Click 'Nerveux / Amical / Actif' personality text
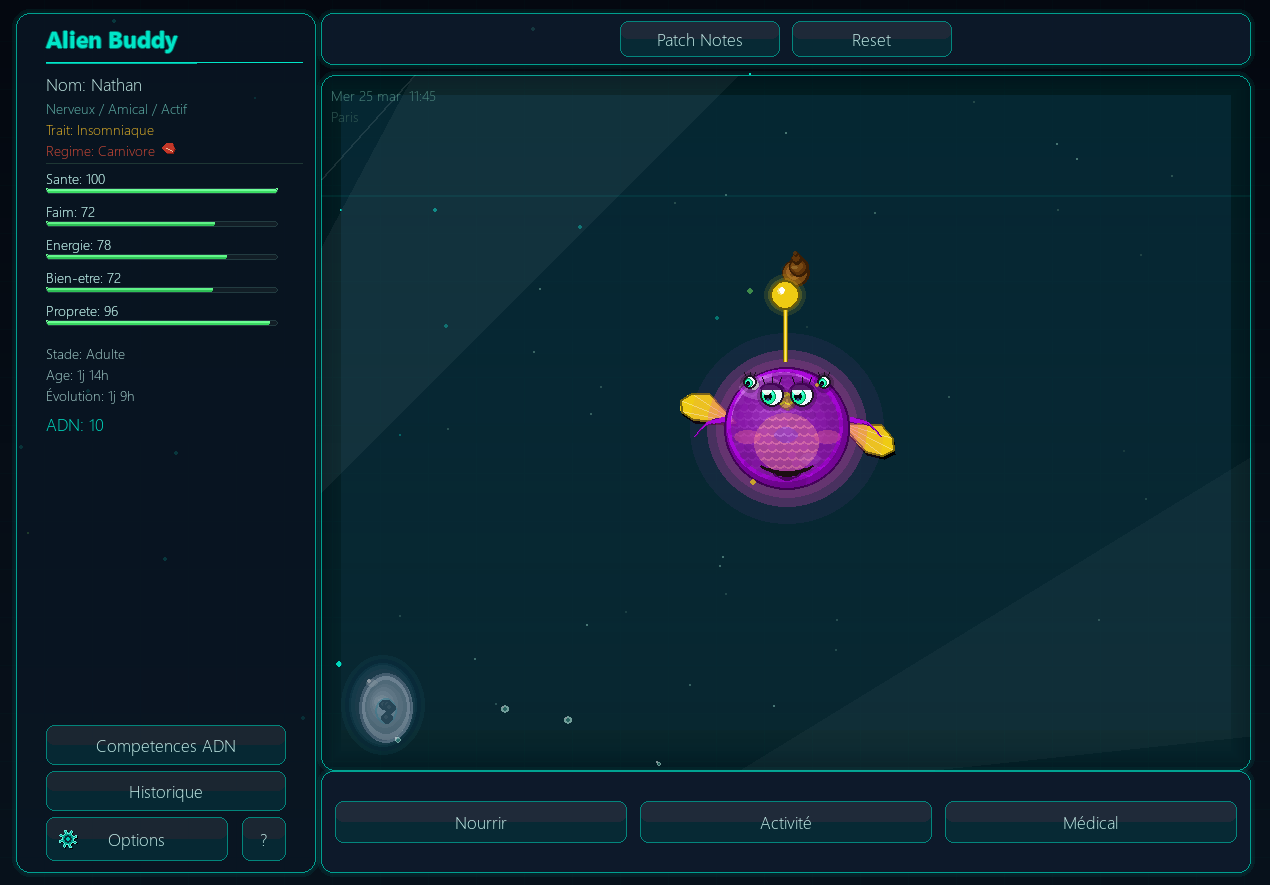This screenshot has height=885, width=1270. point(116,109)
